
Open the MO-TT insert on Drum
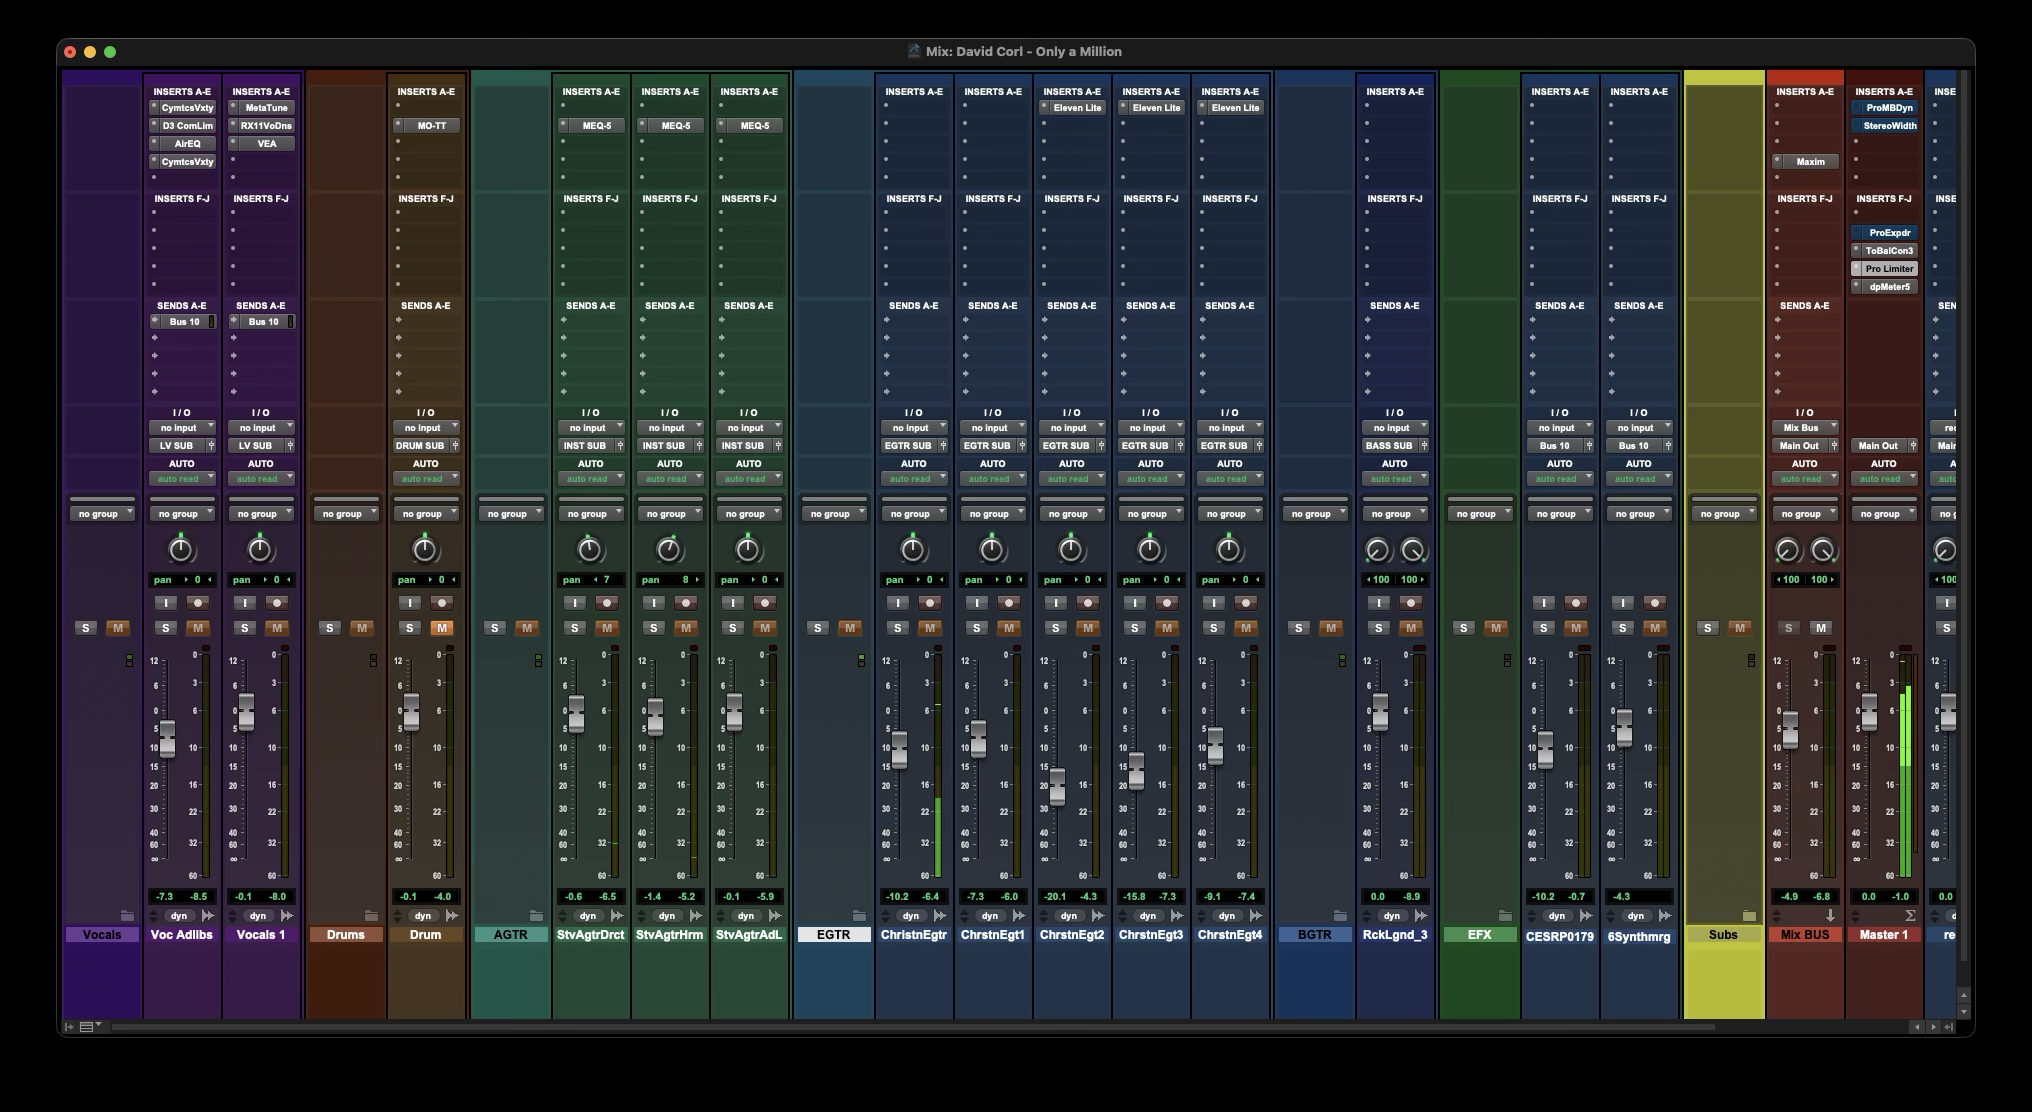pyautogui.click(x=426, y=126)
